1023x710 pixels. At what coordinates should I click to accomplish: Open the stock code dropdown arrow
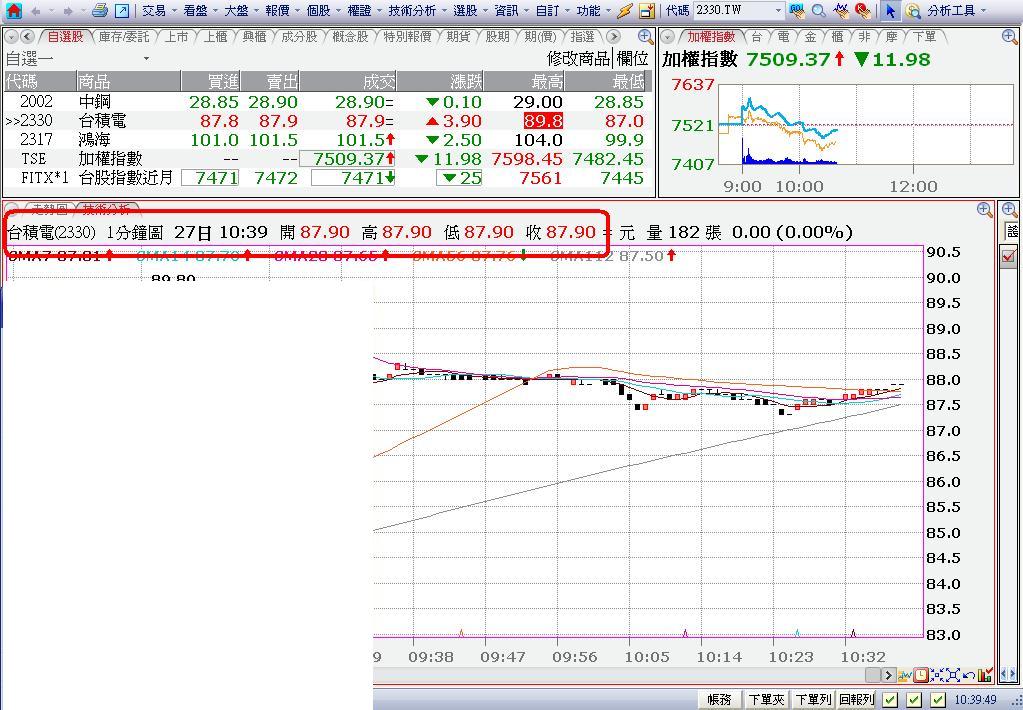point(778,10)
